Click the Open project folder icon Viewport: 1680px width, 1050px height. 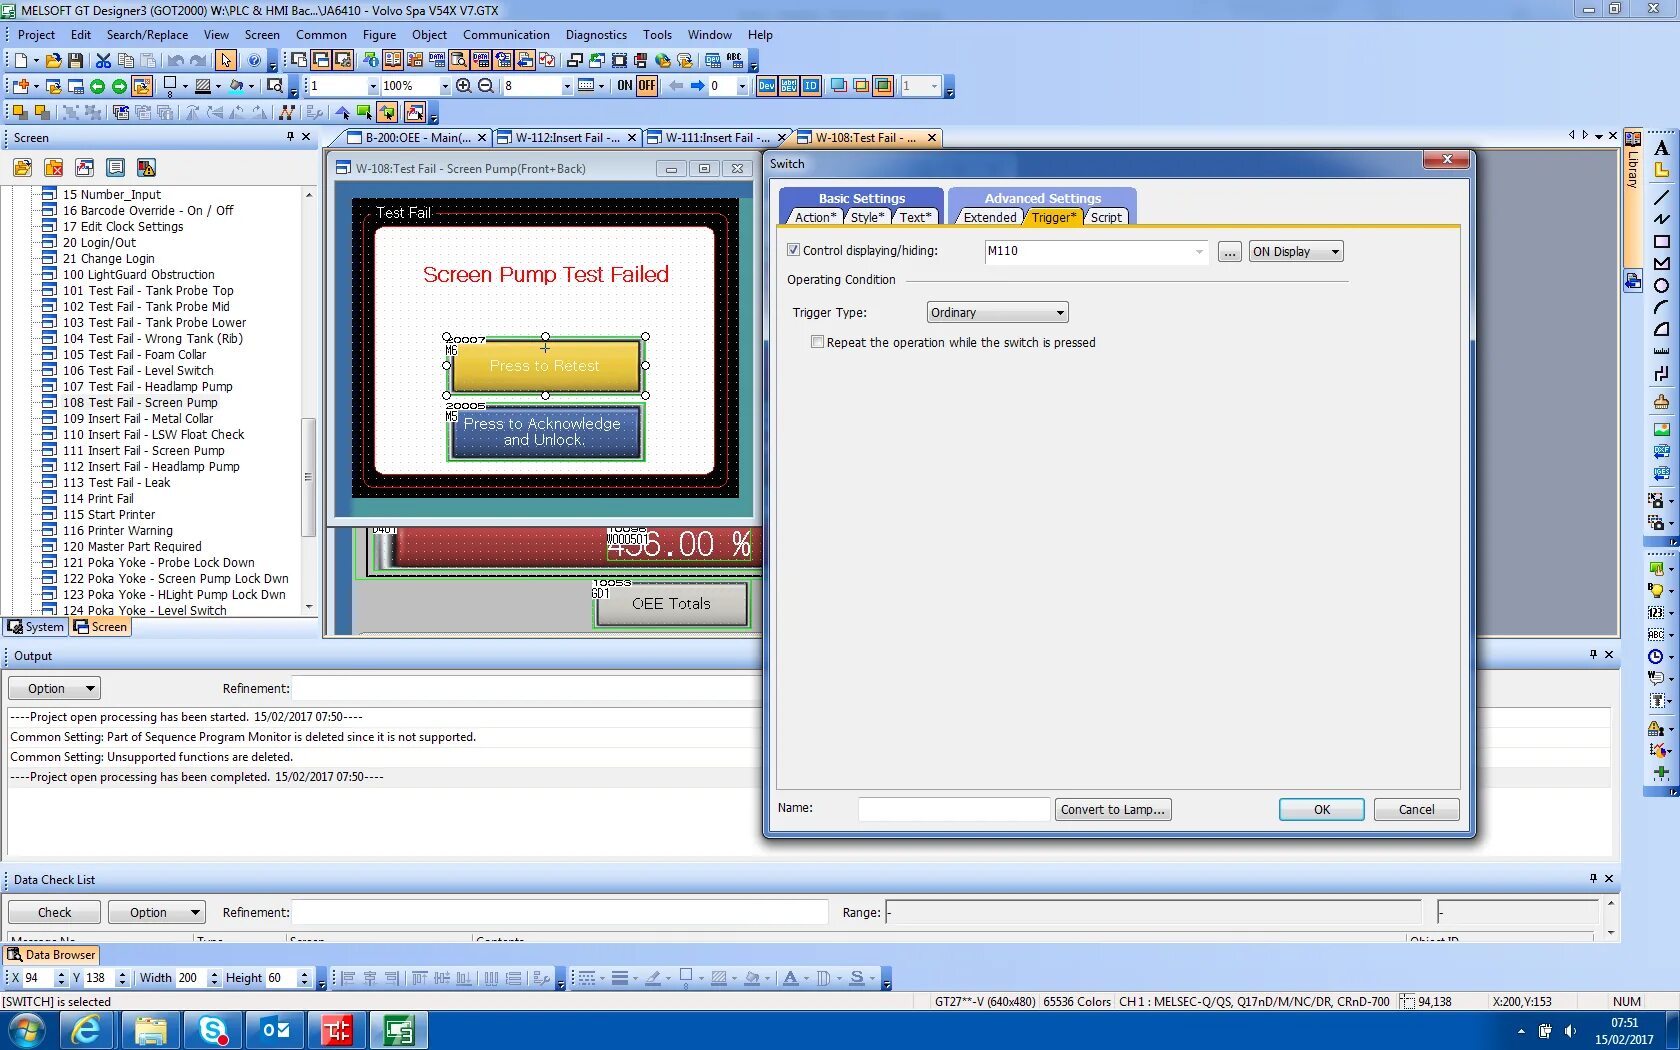[53, 61]
